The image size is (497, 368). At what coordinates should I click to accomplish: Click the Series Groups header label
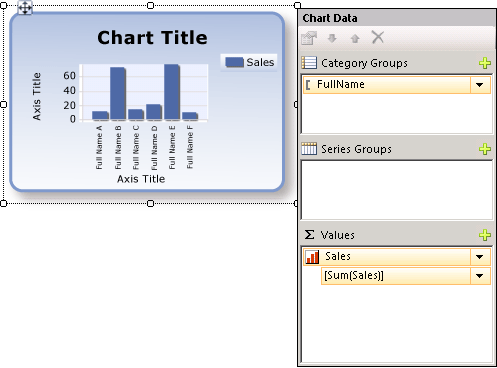(356, 149)
